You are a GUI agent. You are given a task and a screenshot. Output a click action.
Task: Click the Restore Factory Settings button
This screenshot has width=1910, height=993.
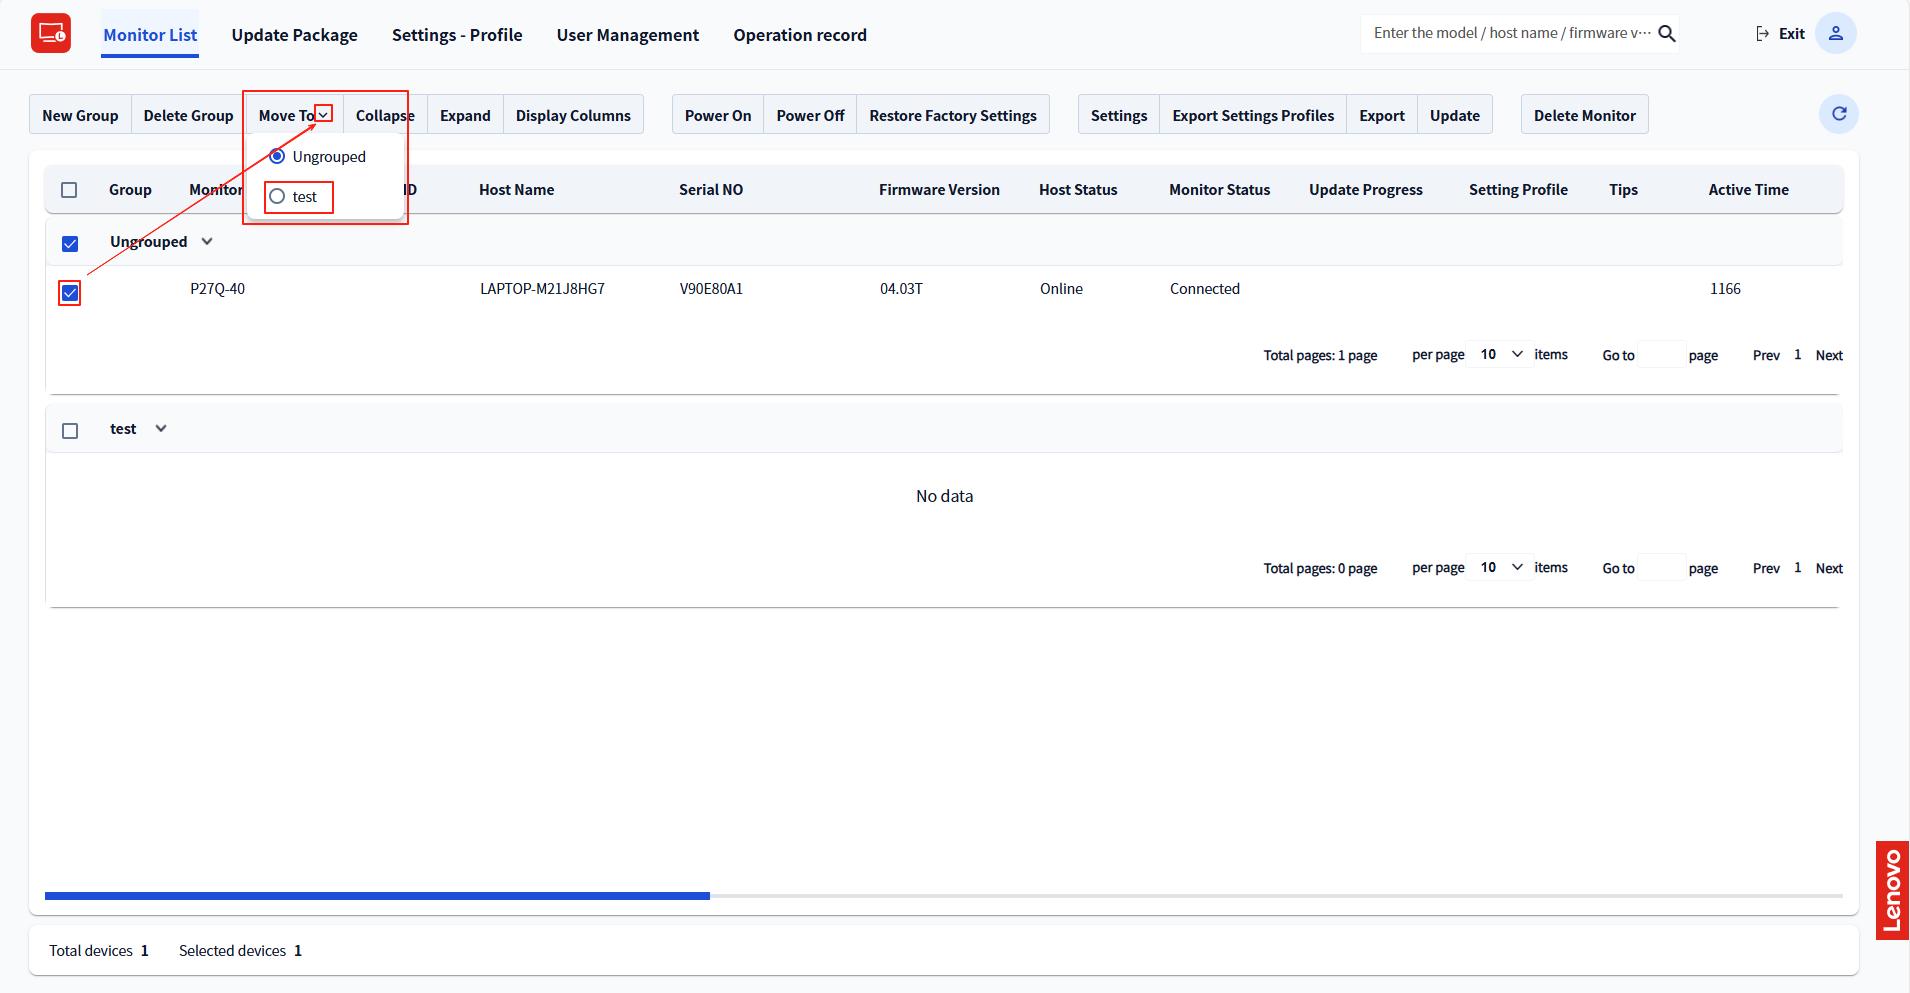coord(952,115)
